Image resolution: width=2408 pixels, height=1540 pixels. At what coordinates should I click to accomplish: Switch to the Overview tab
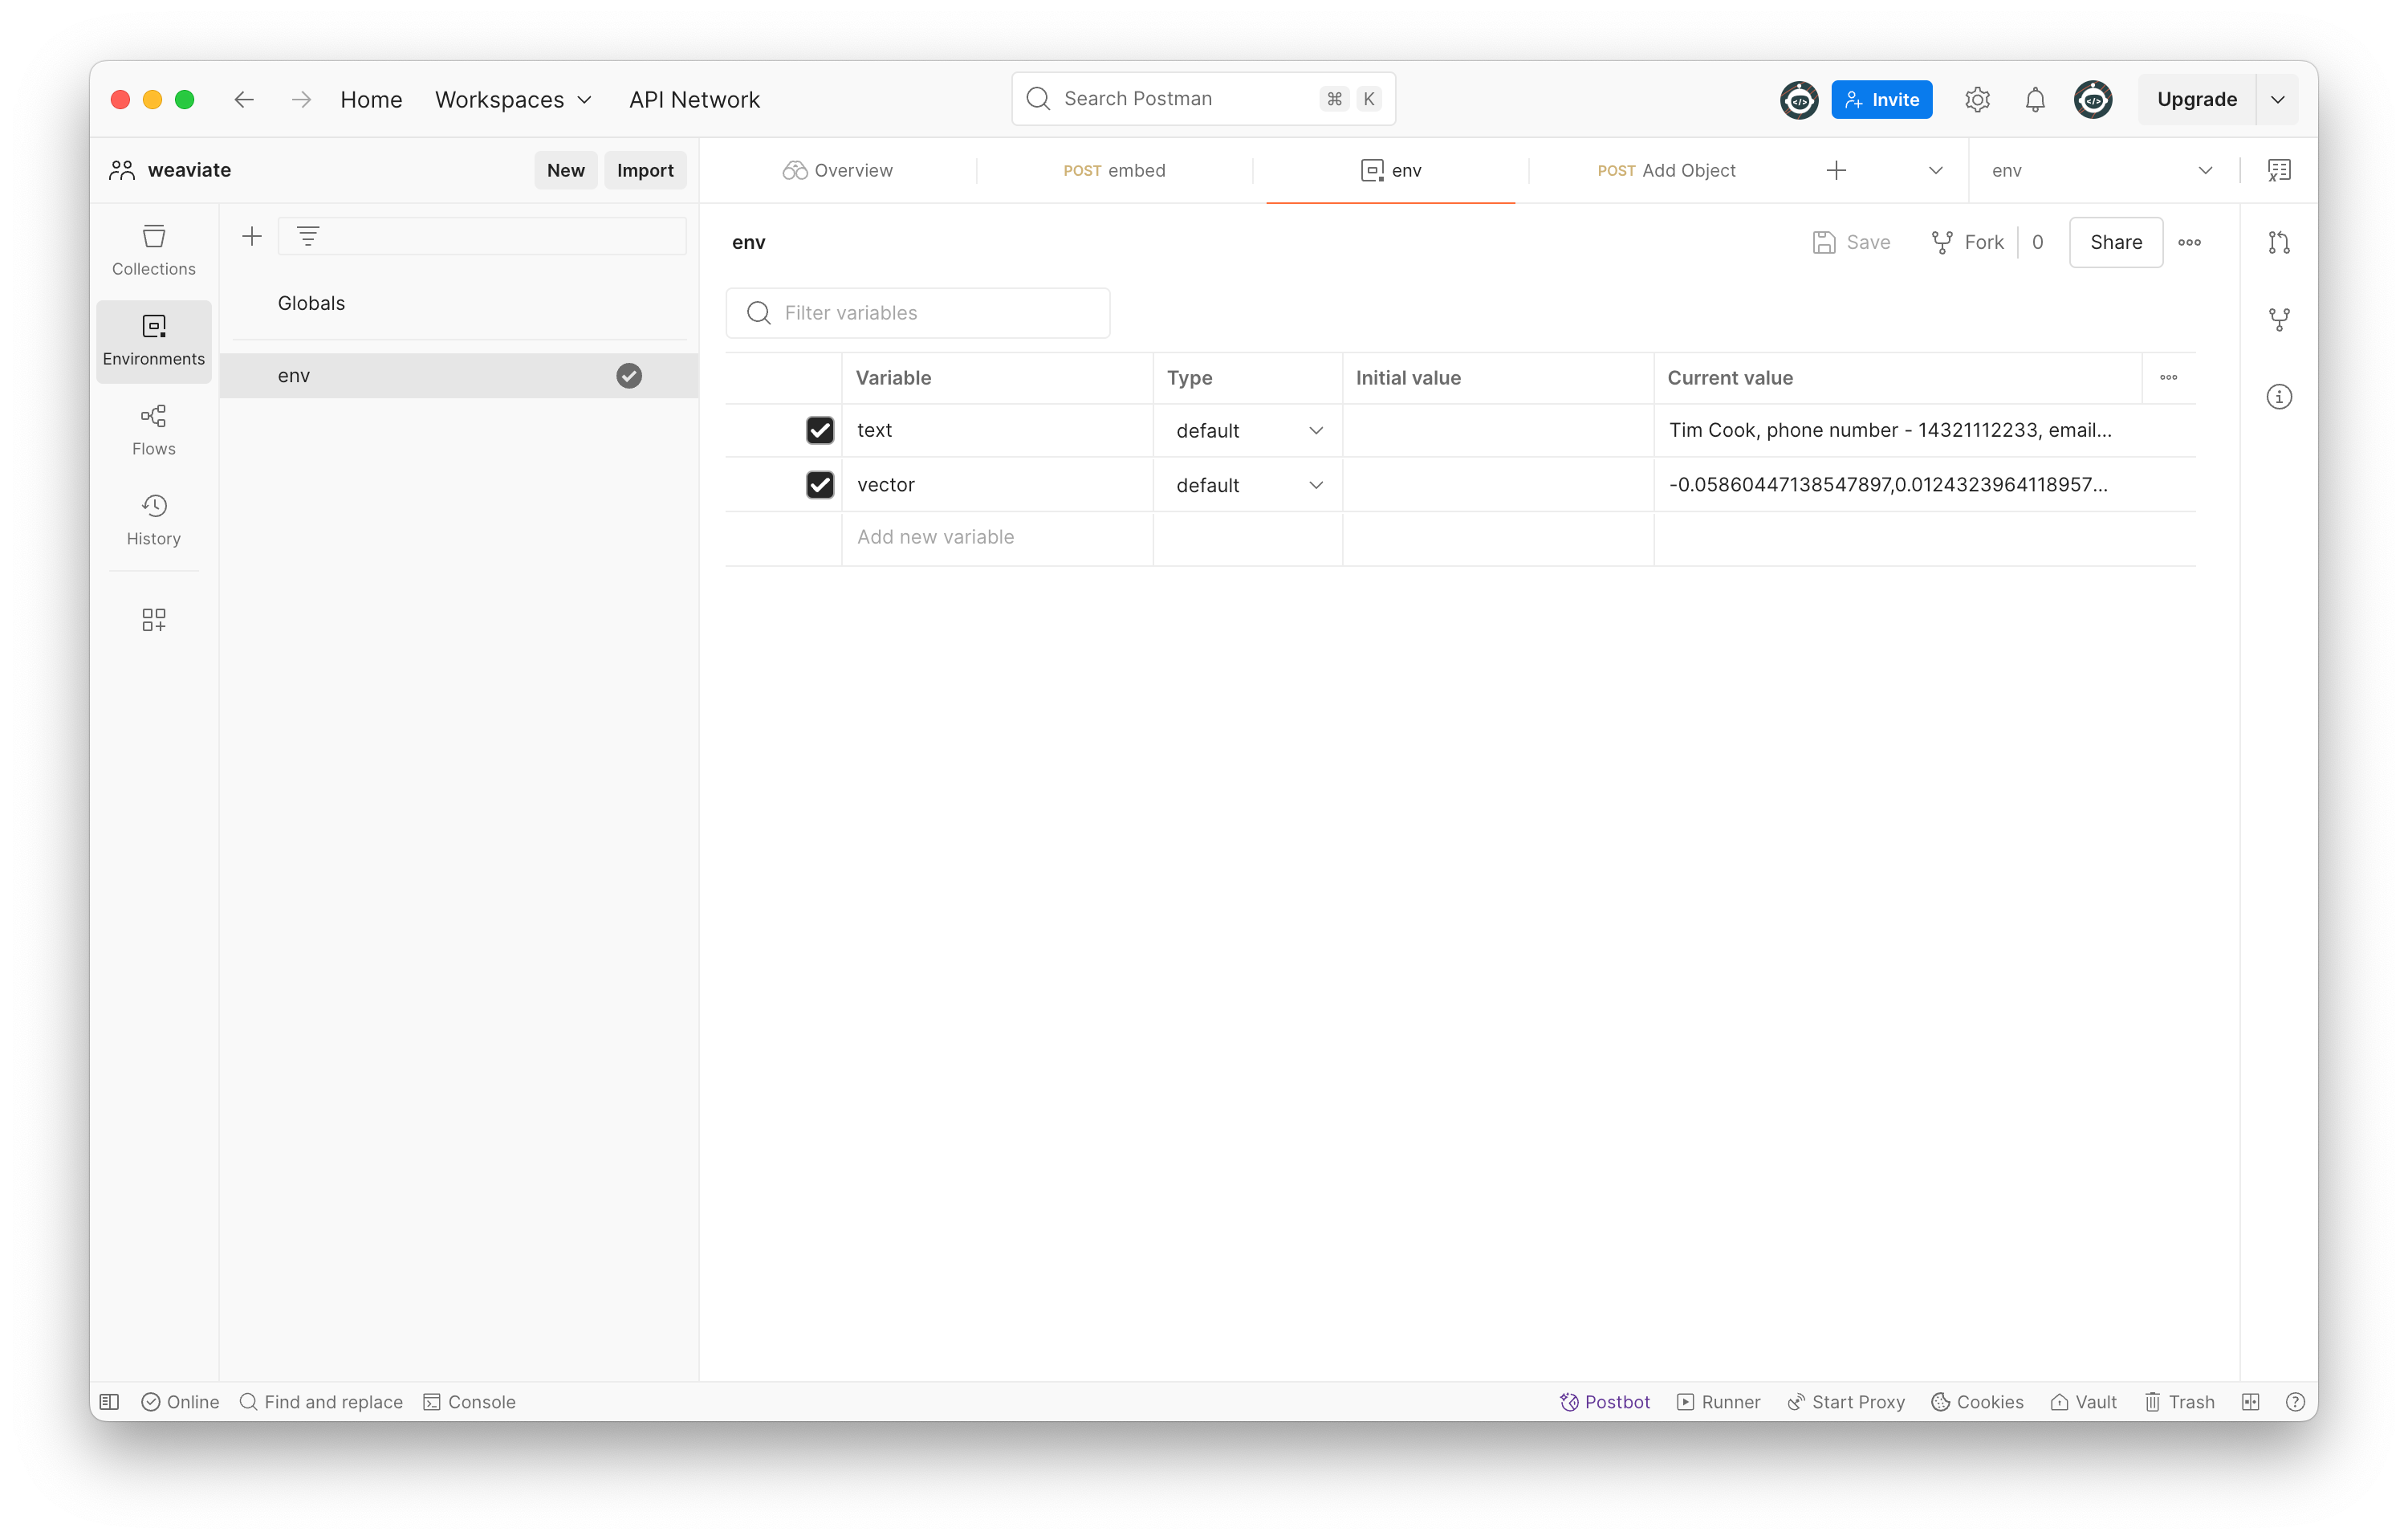pyautogui.click(x=838, y=170)
